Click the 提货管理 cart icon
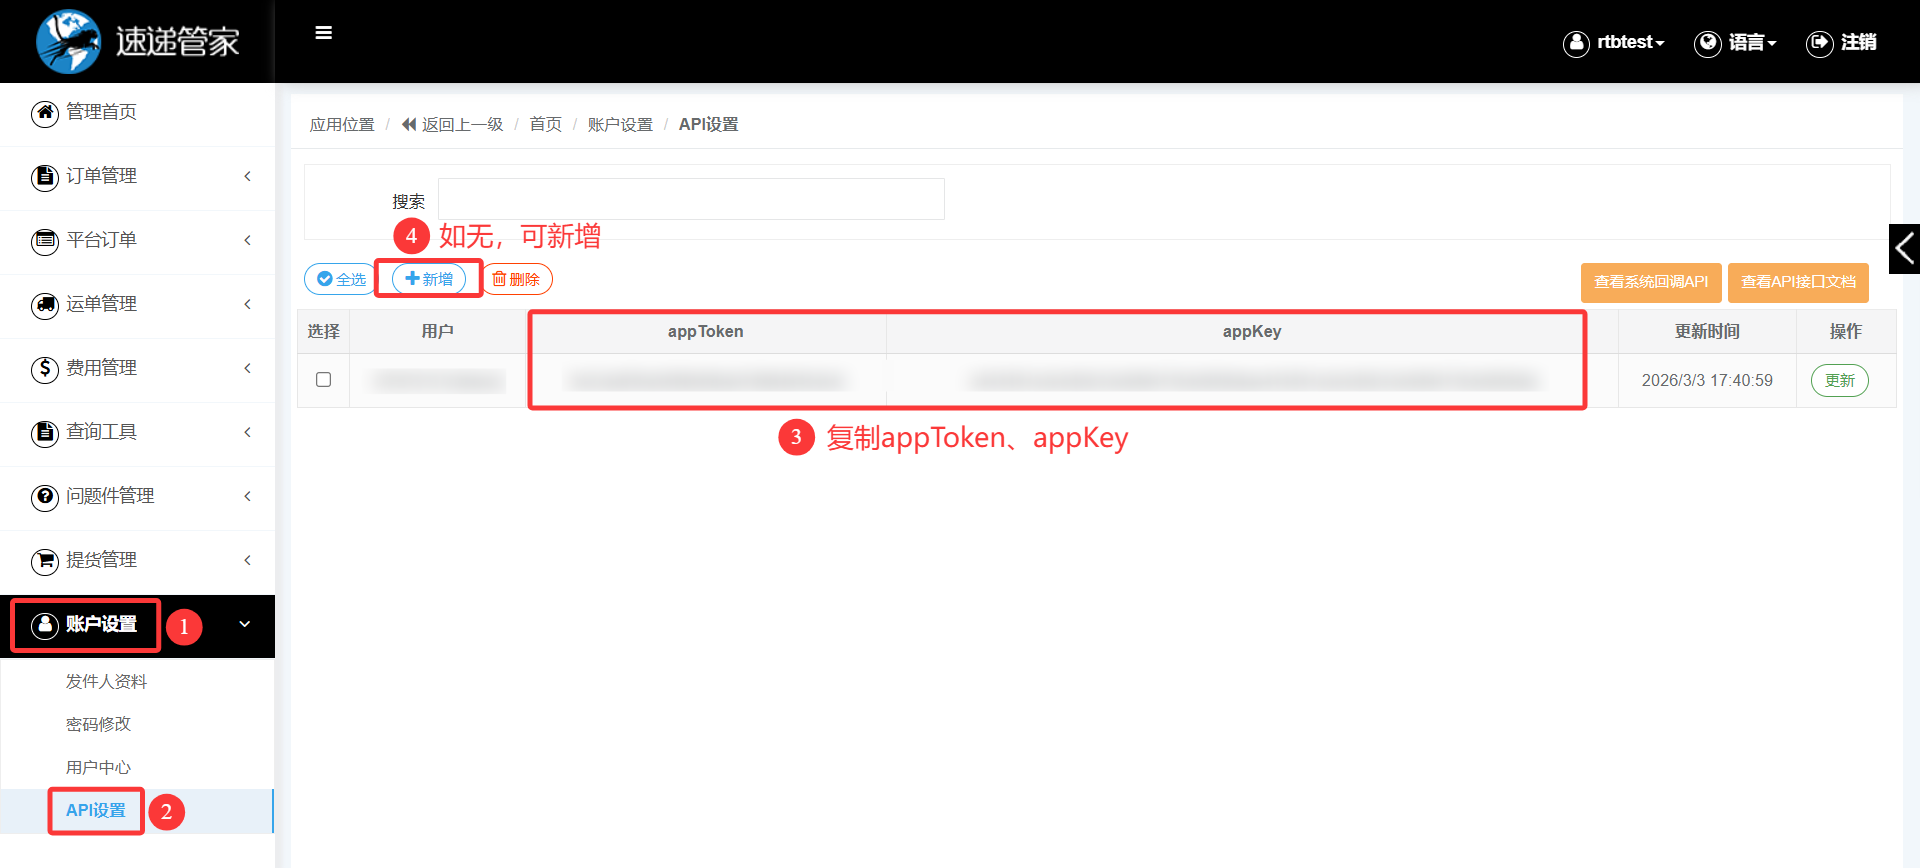This screenshot has width=1920, height=868. pyautogui.click(x=45, y=561)
